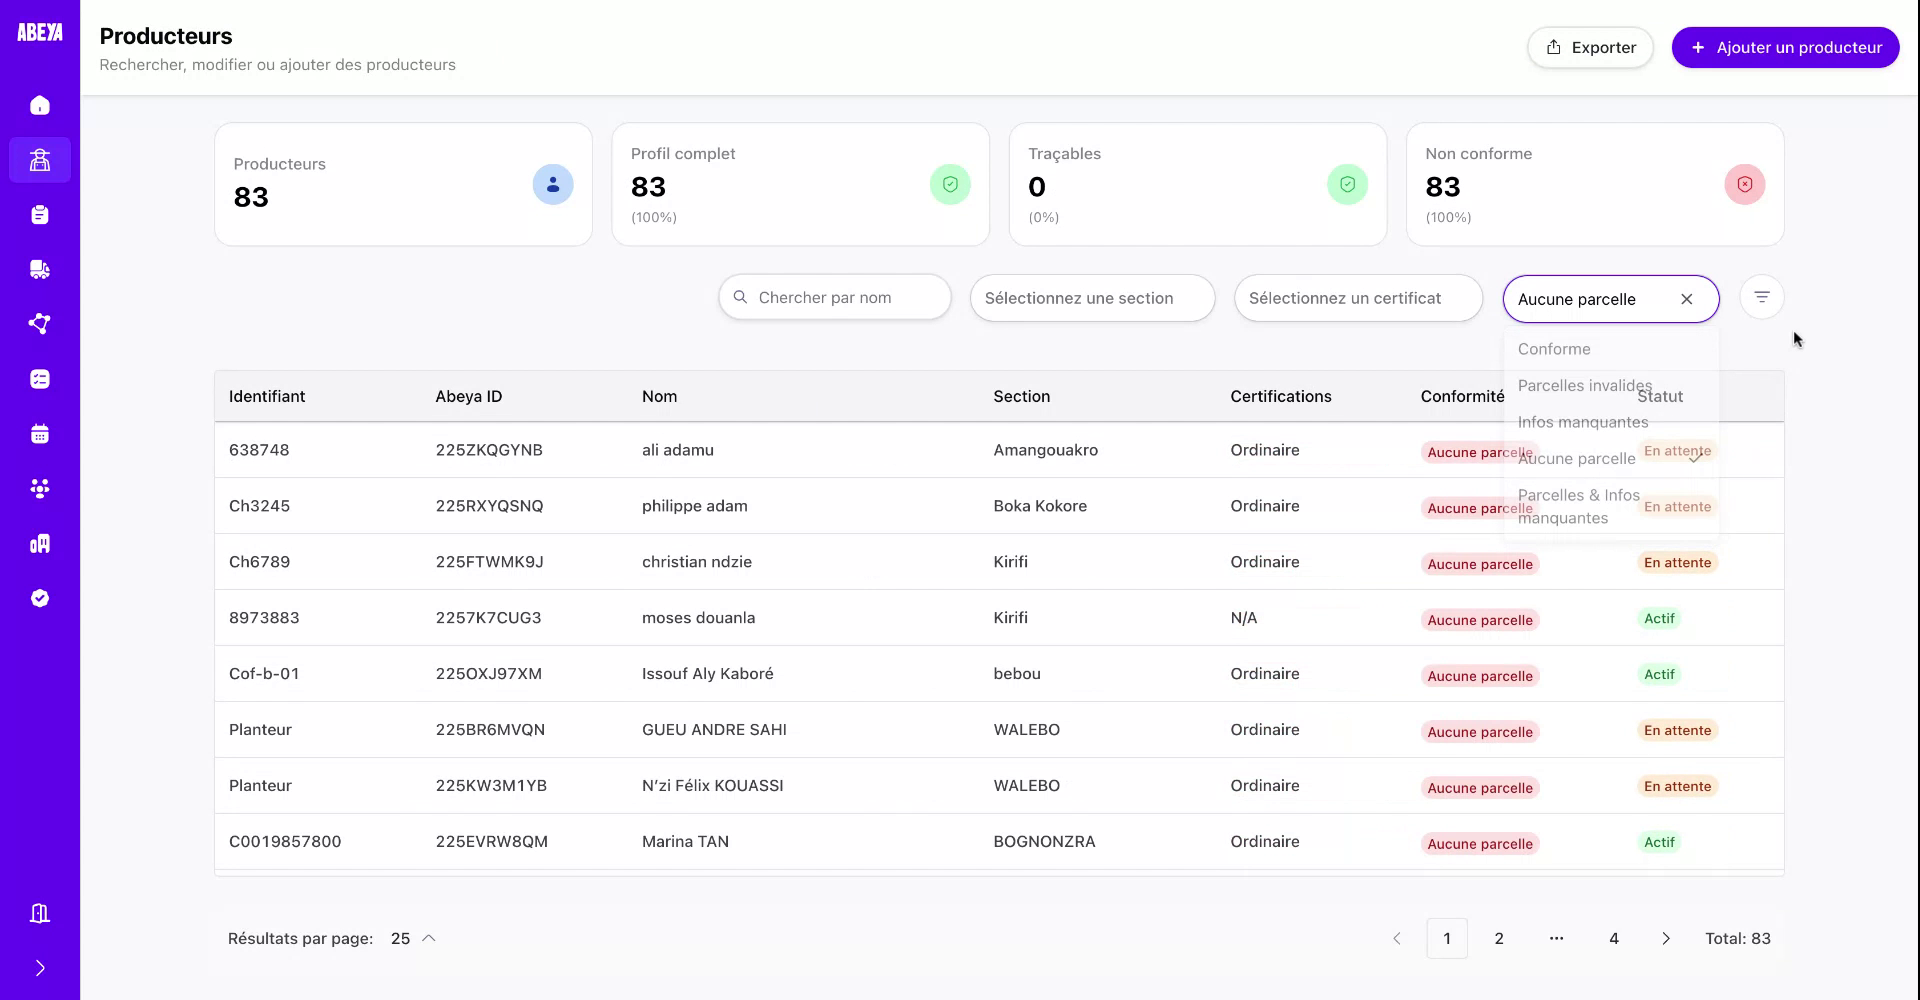Open the row for Issouf Aly Kaboré
The height and width of the screenshot is (1000, 1920).
(999, 674)
